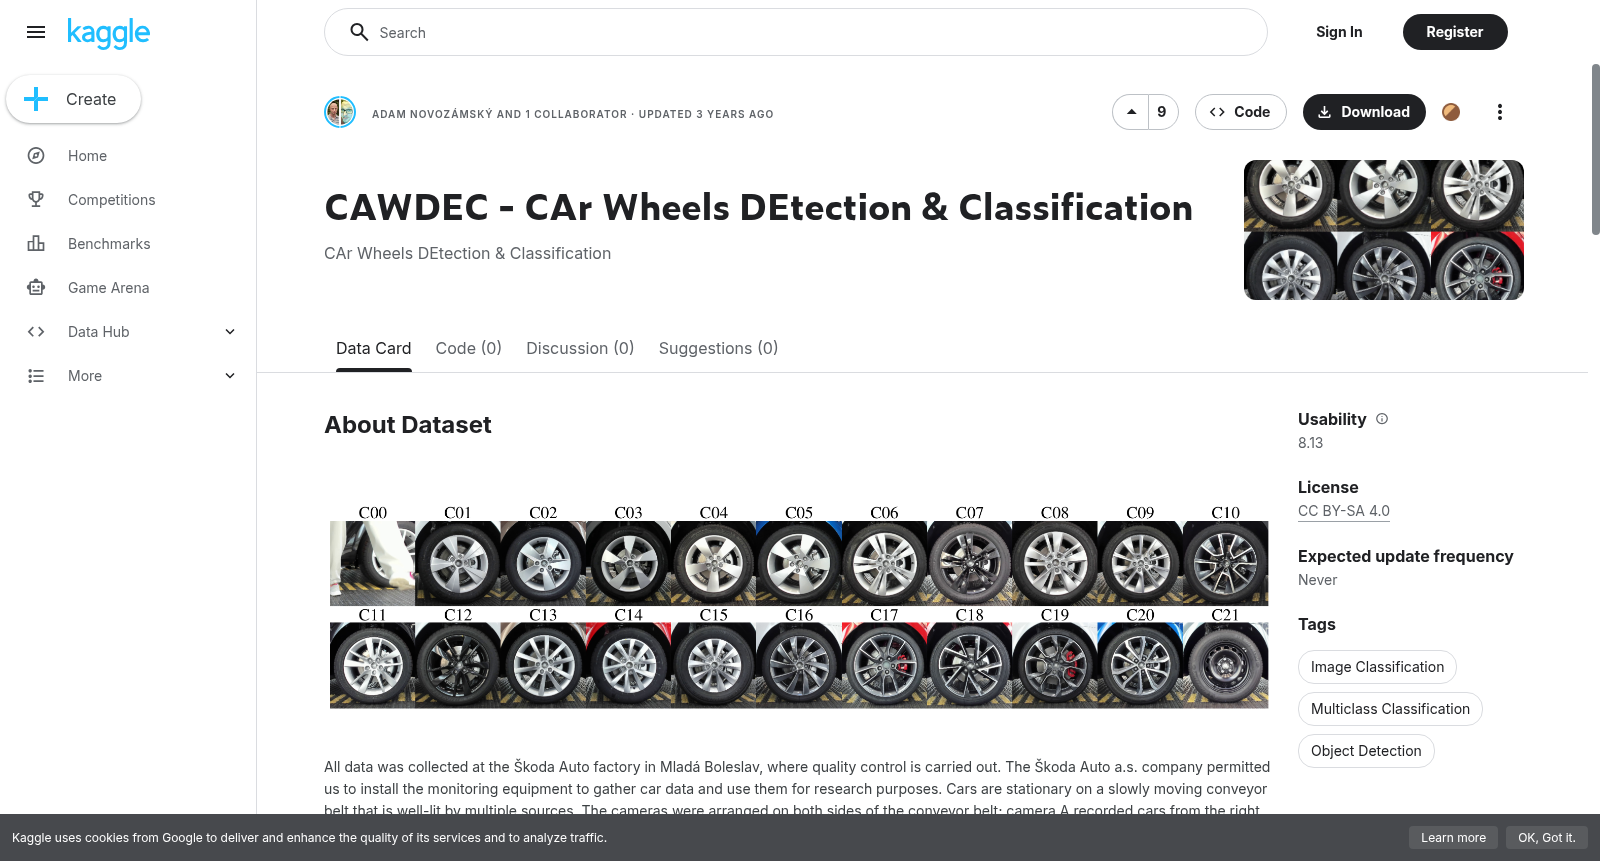Click the plus icon in Create

[36, 99]
